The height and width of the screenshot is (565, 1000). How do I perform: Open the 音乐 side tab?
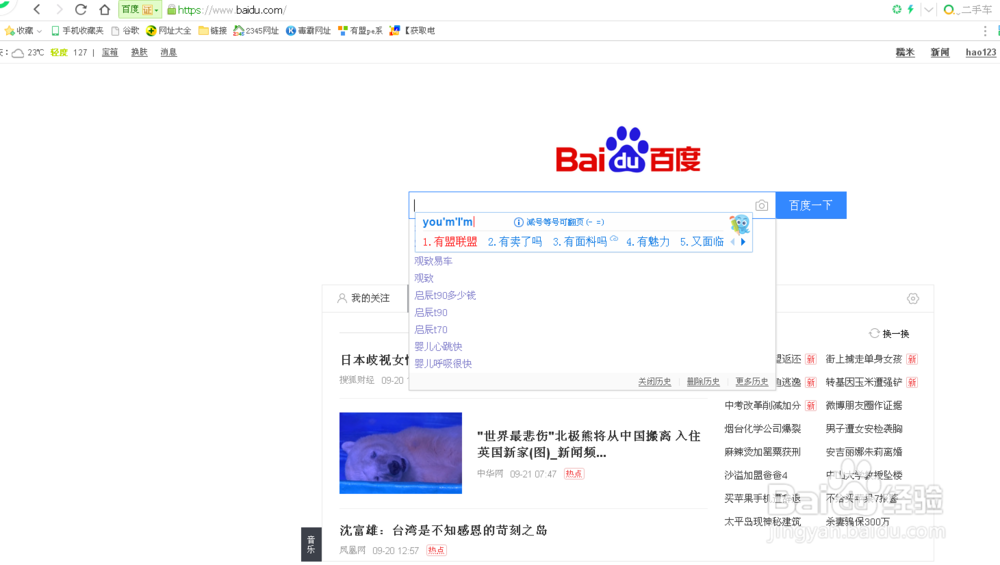point(311,545)
